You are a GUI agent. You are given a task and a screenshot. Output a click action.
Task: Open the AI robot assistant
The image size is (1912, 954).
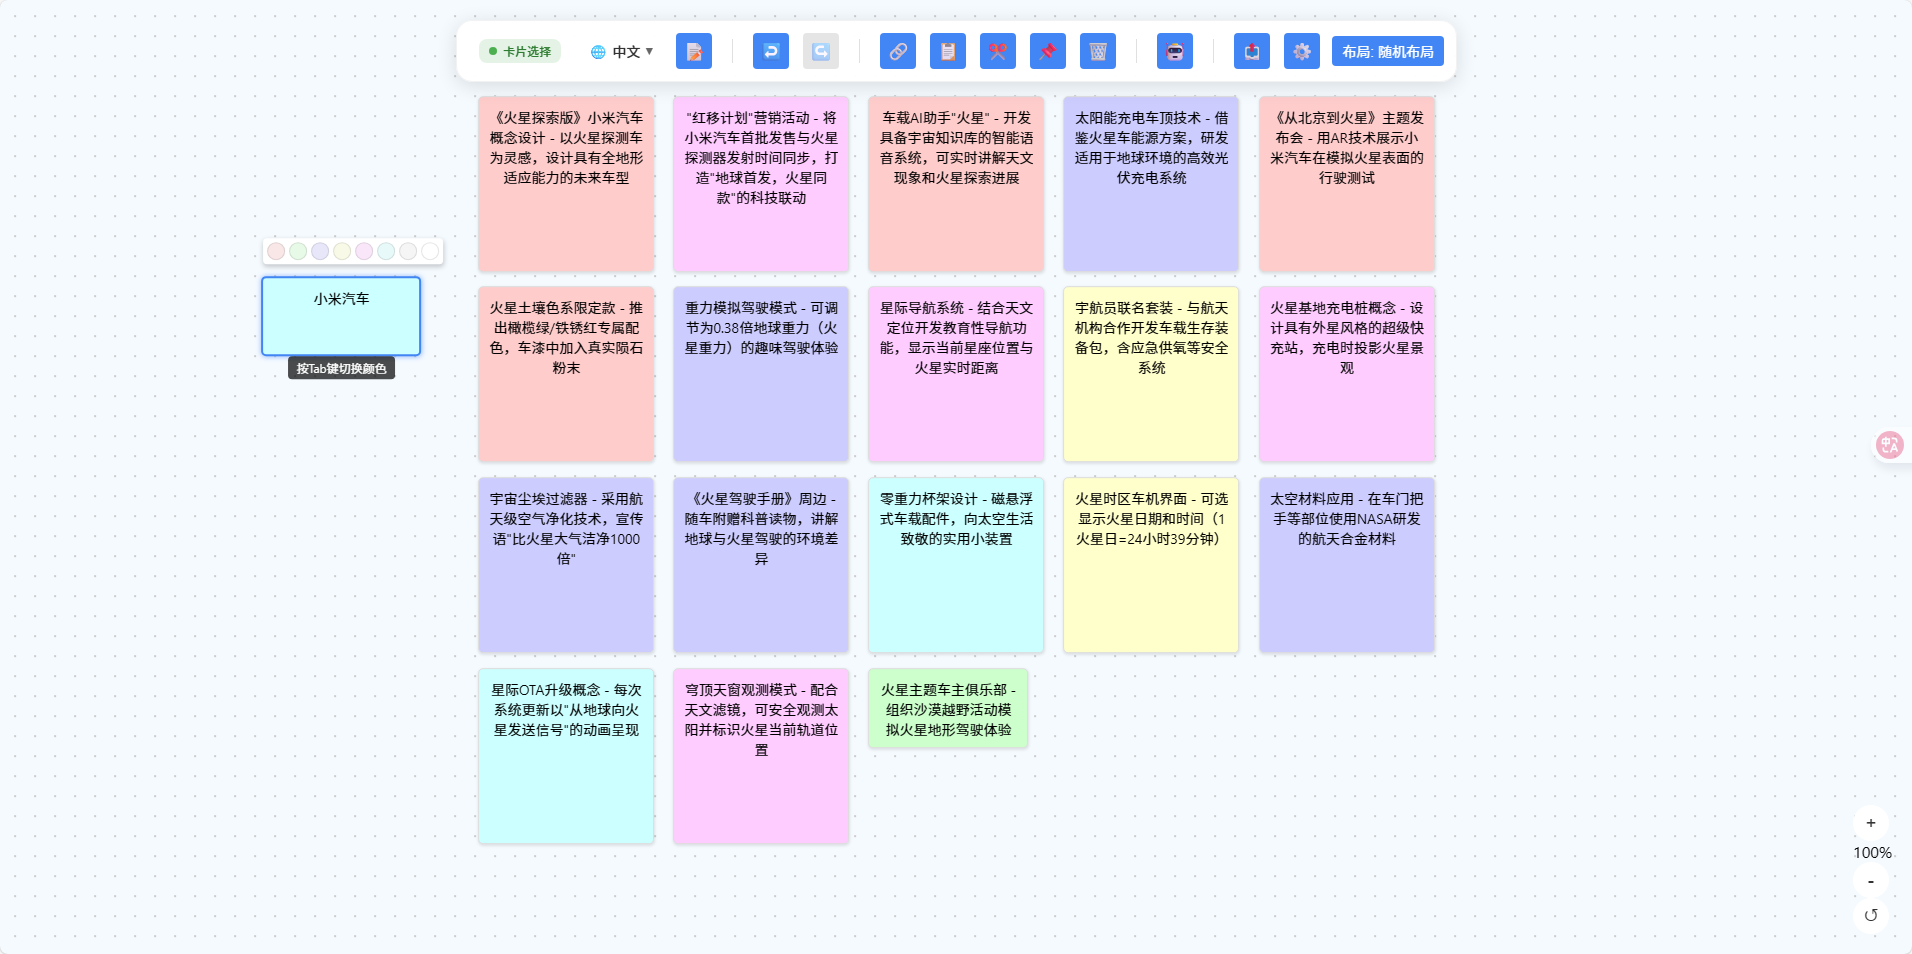point(1175,51)
